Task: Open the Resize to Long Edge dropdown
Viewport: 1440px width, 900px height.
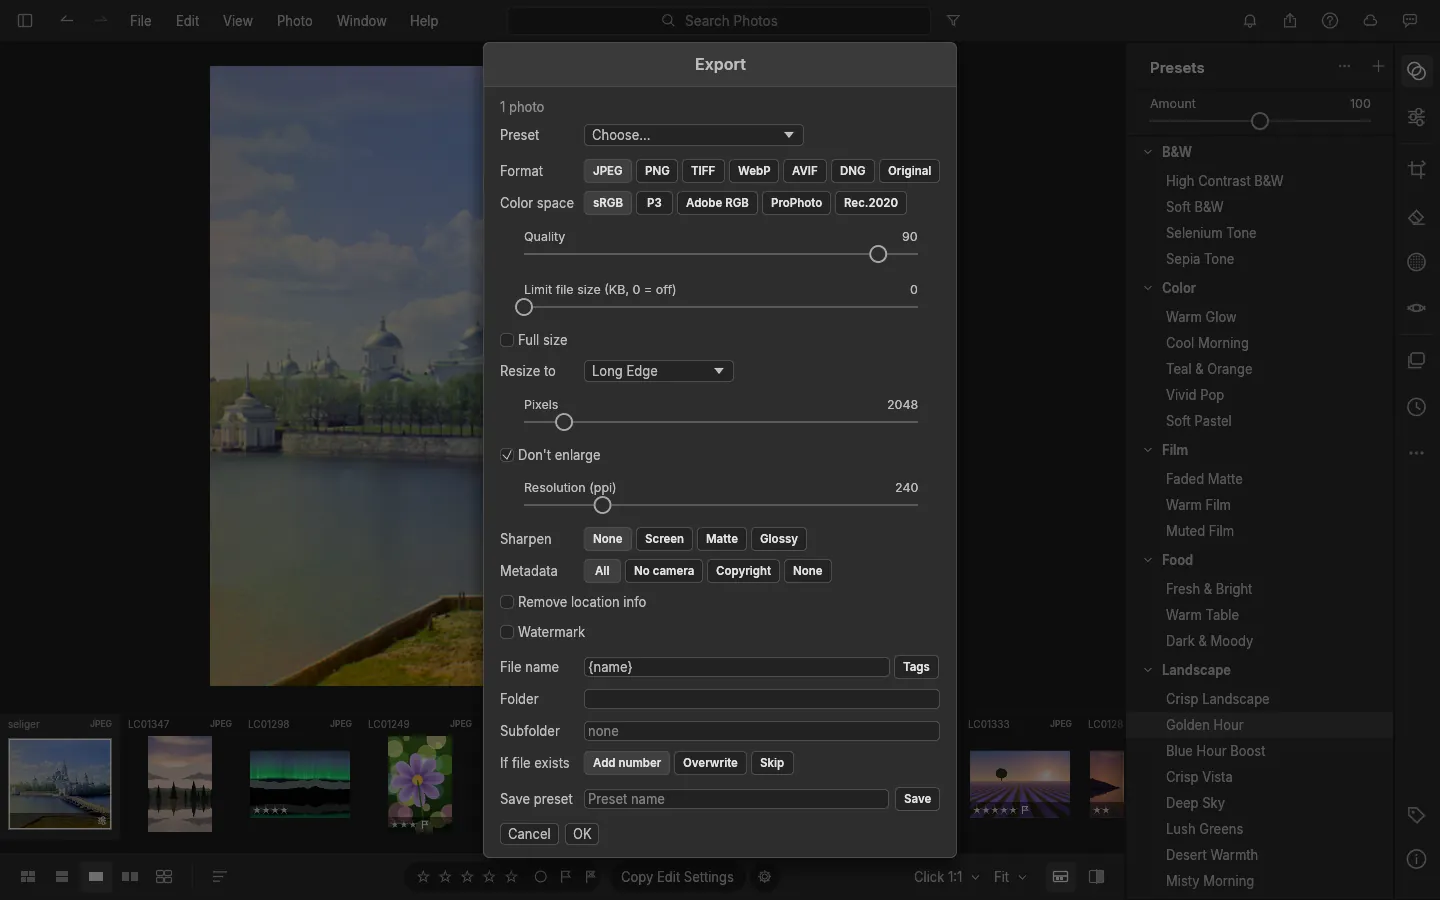Action: [659, 371]
